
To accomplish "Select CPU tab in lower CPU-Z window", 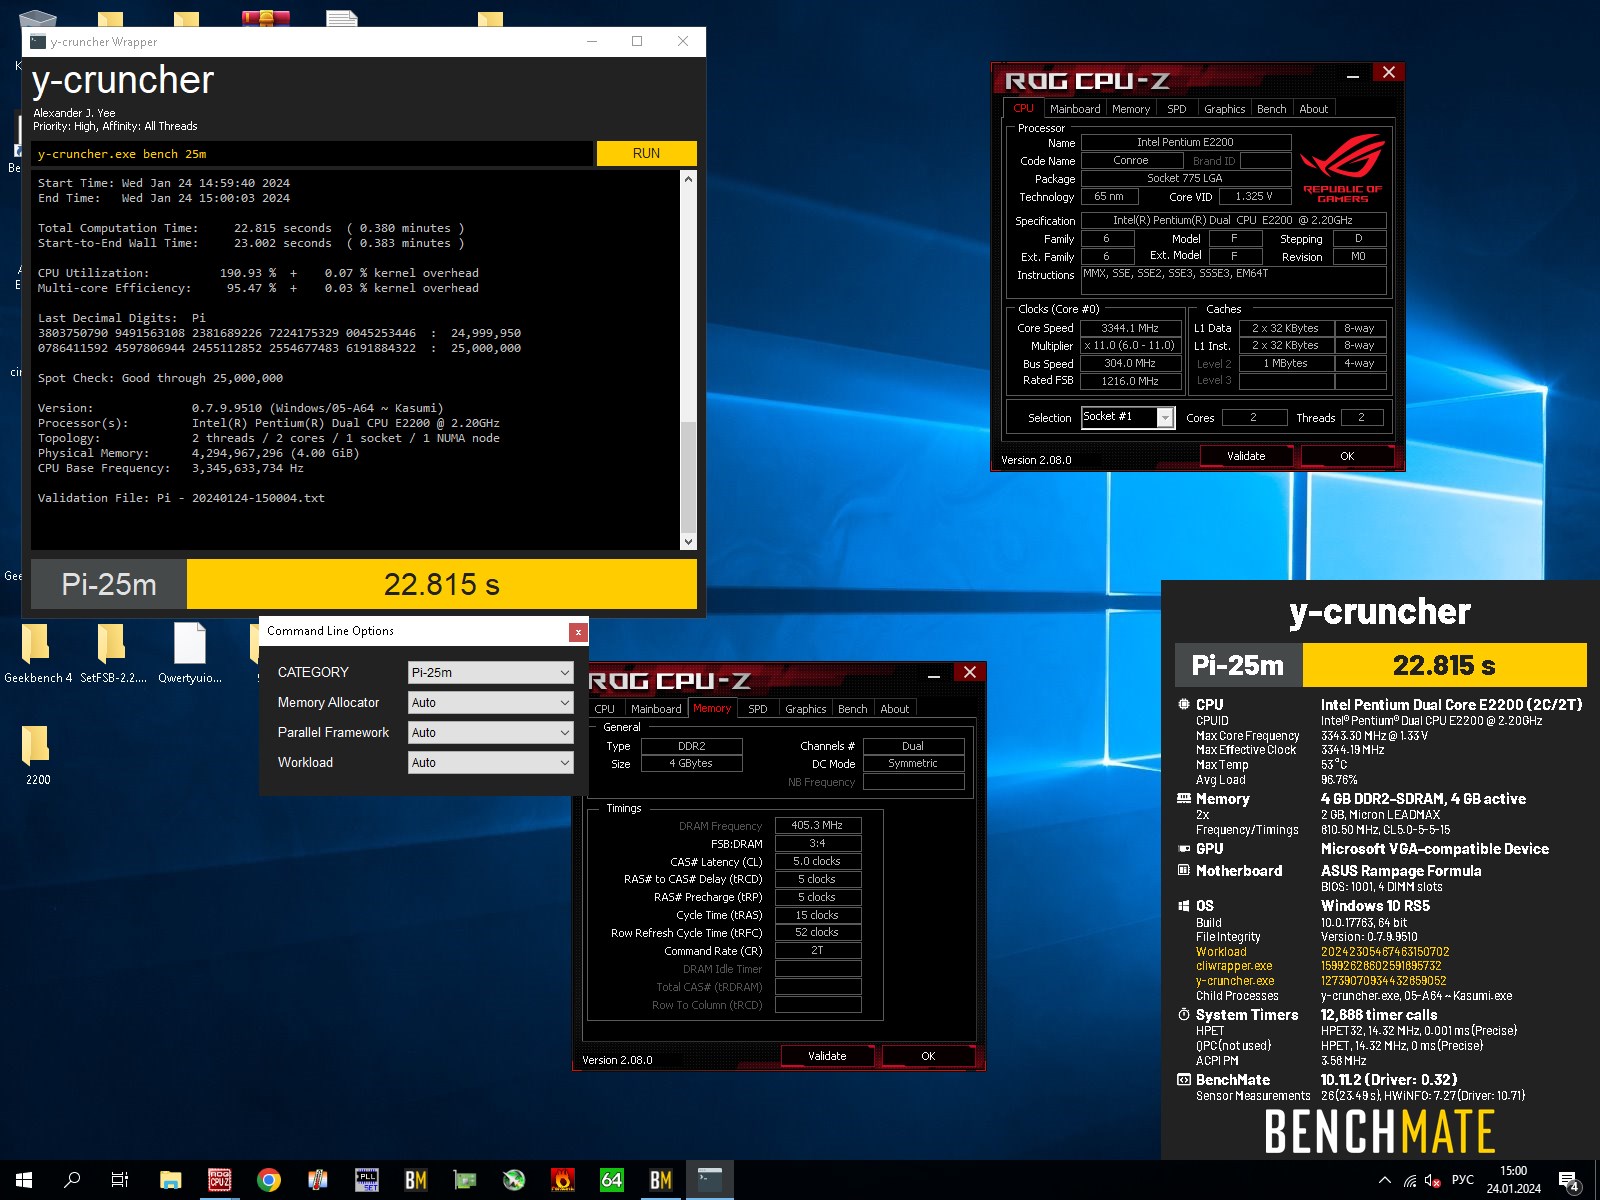I will click(x=605, y=709).
